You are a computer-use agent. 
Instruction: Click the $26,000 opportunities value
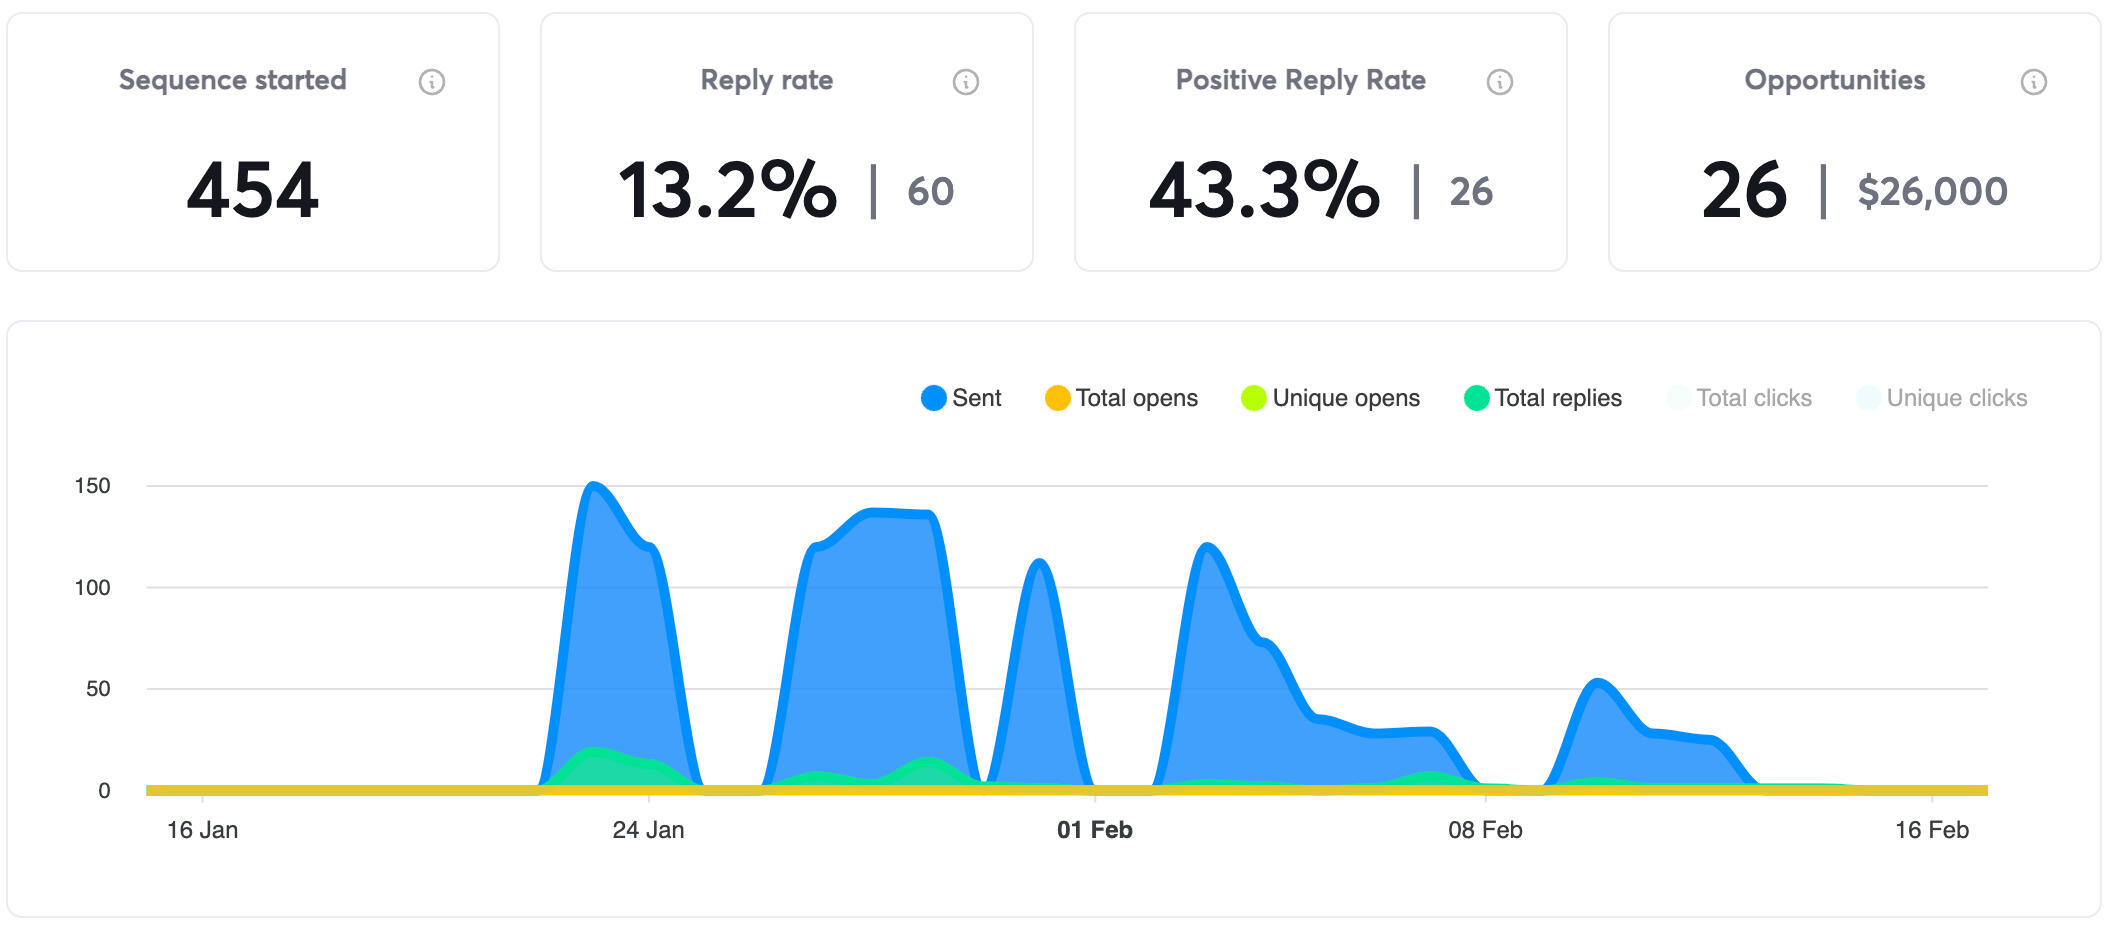click(1932, 191)
